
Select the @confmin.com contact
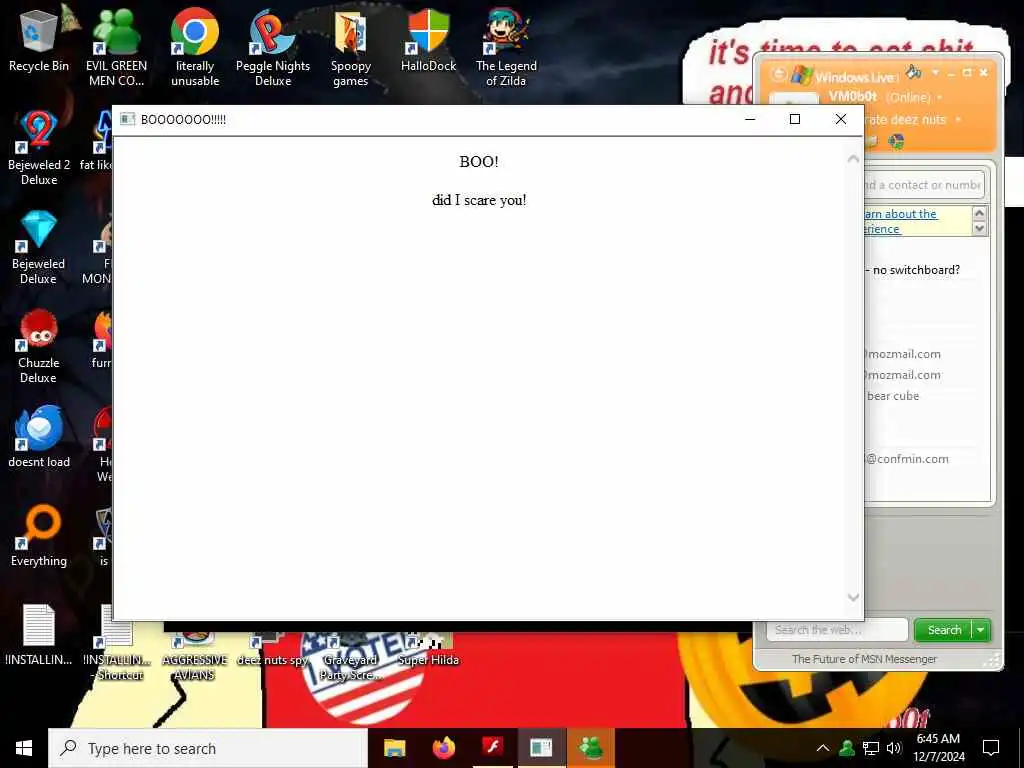click(907, 459)
